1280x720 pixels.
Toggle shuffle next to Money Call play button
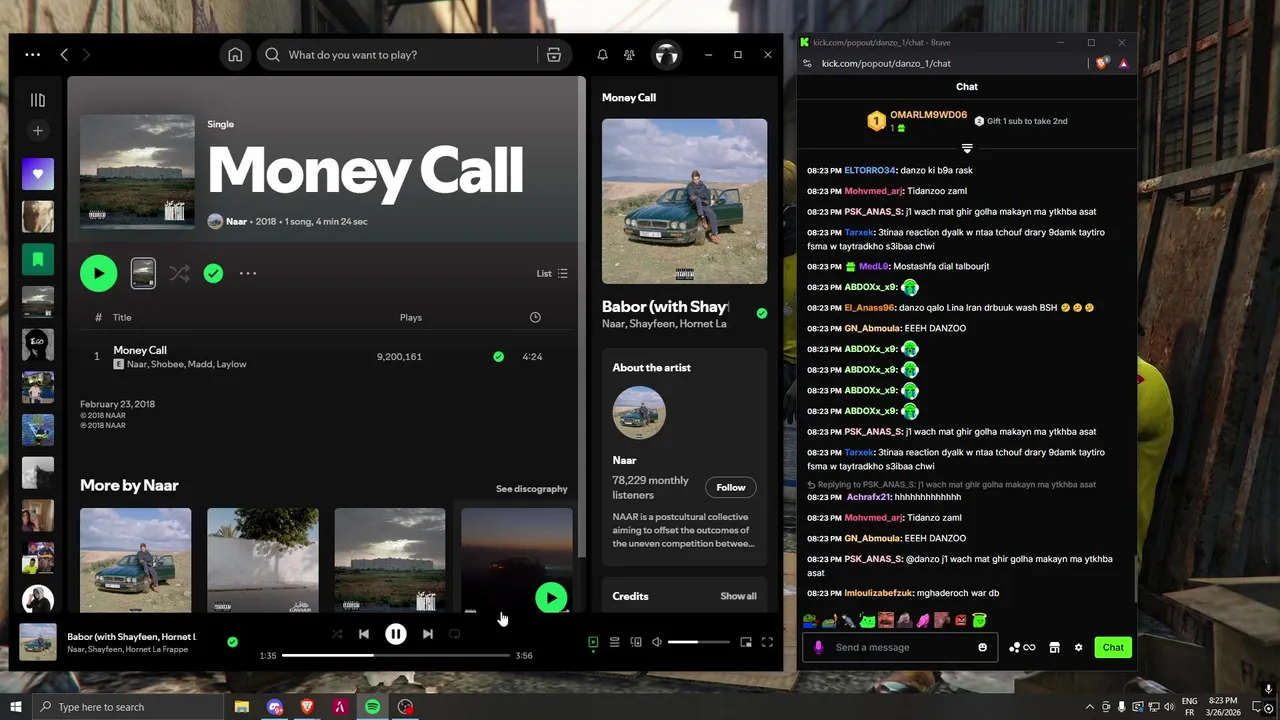[179, 273]
